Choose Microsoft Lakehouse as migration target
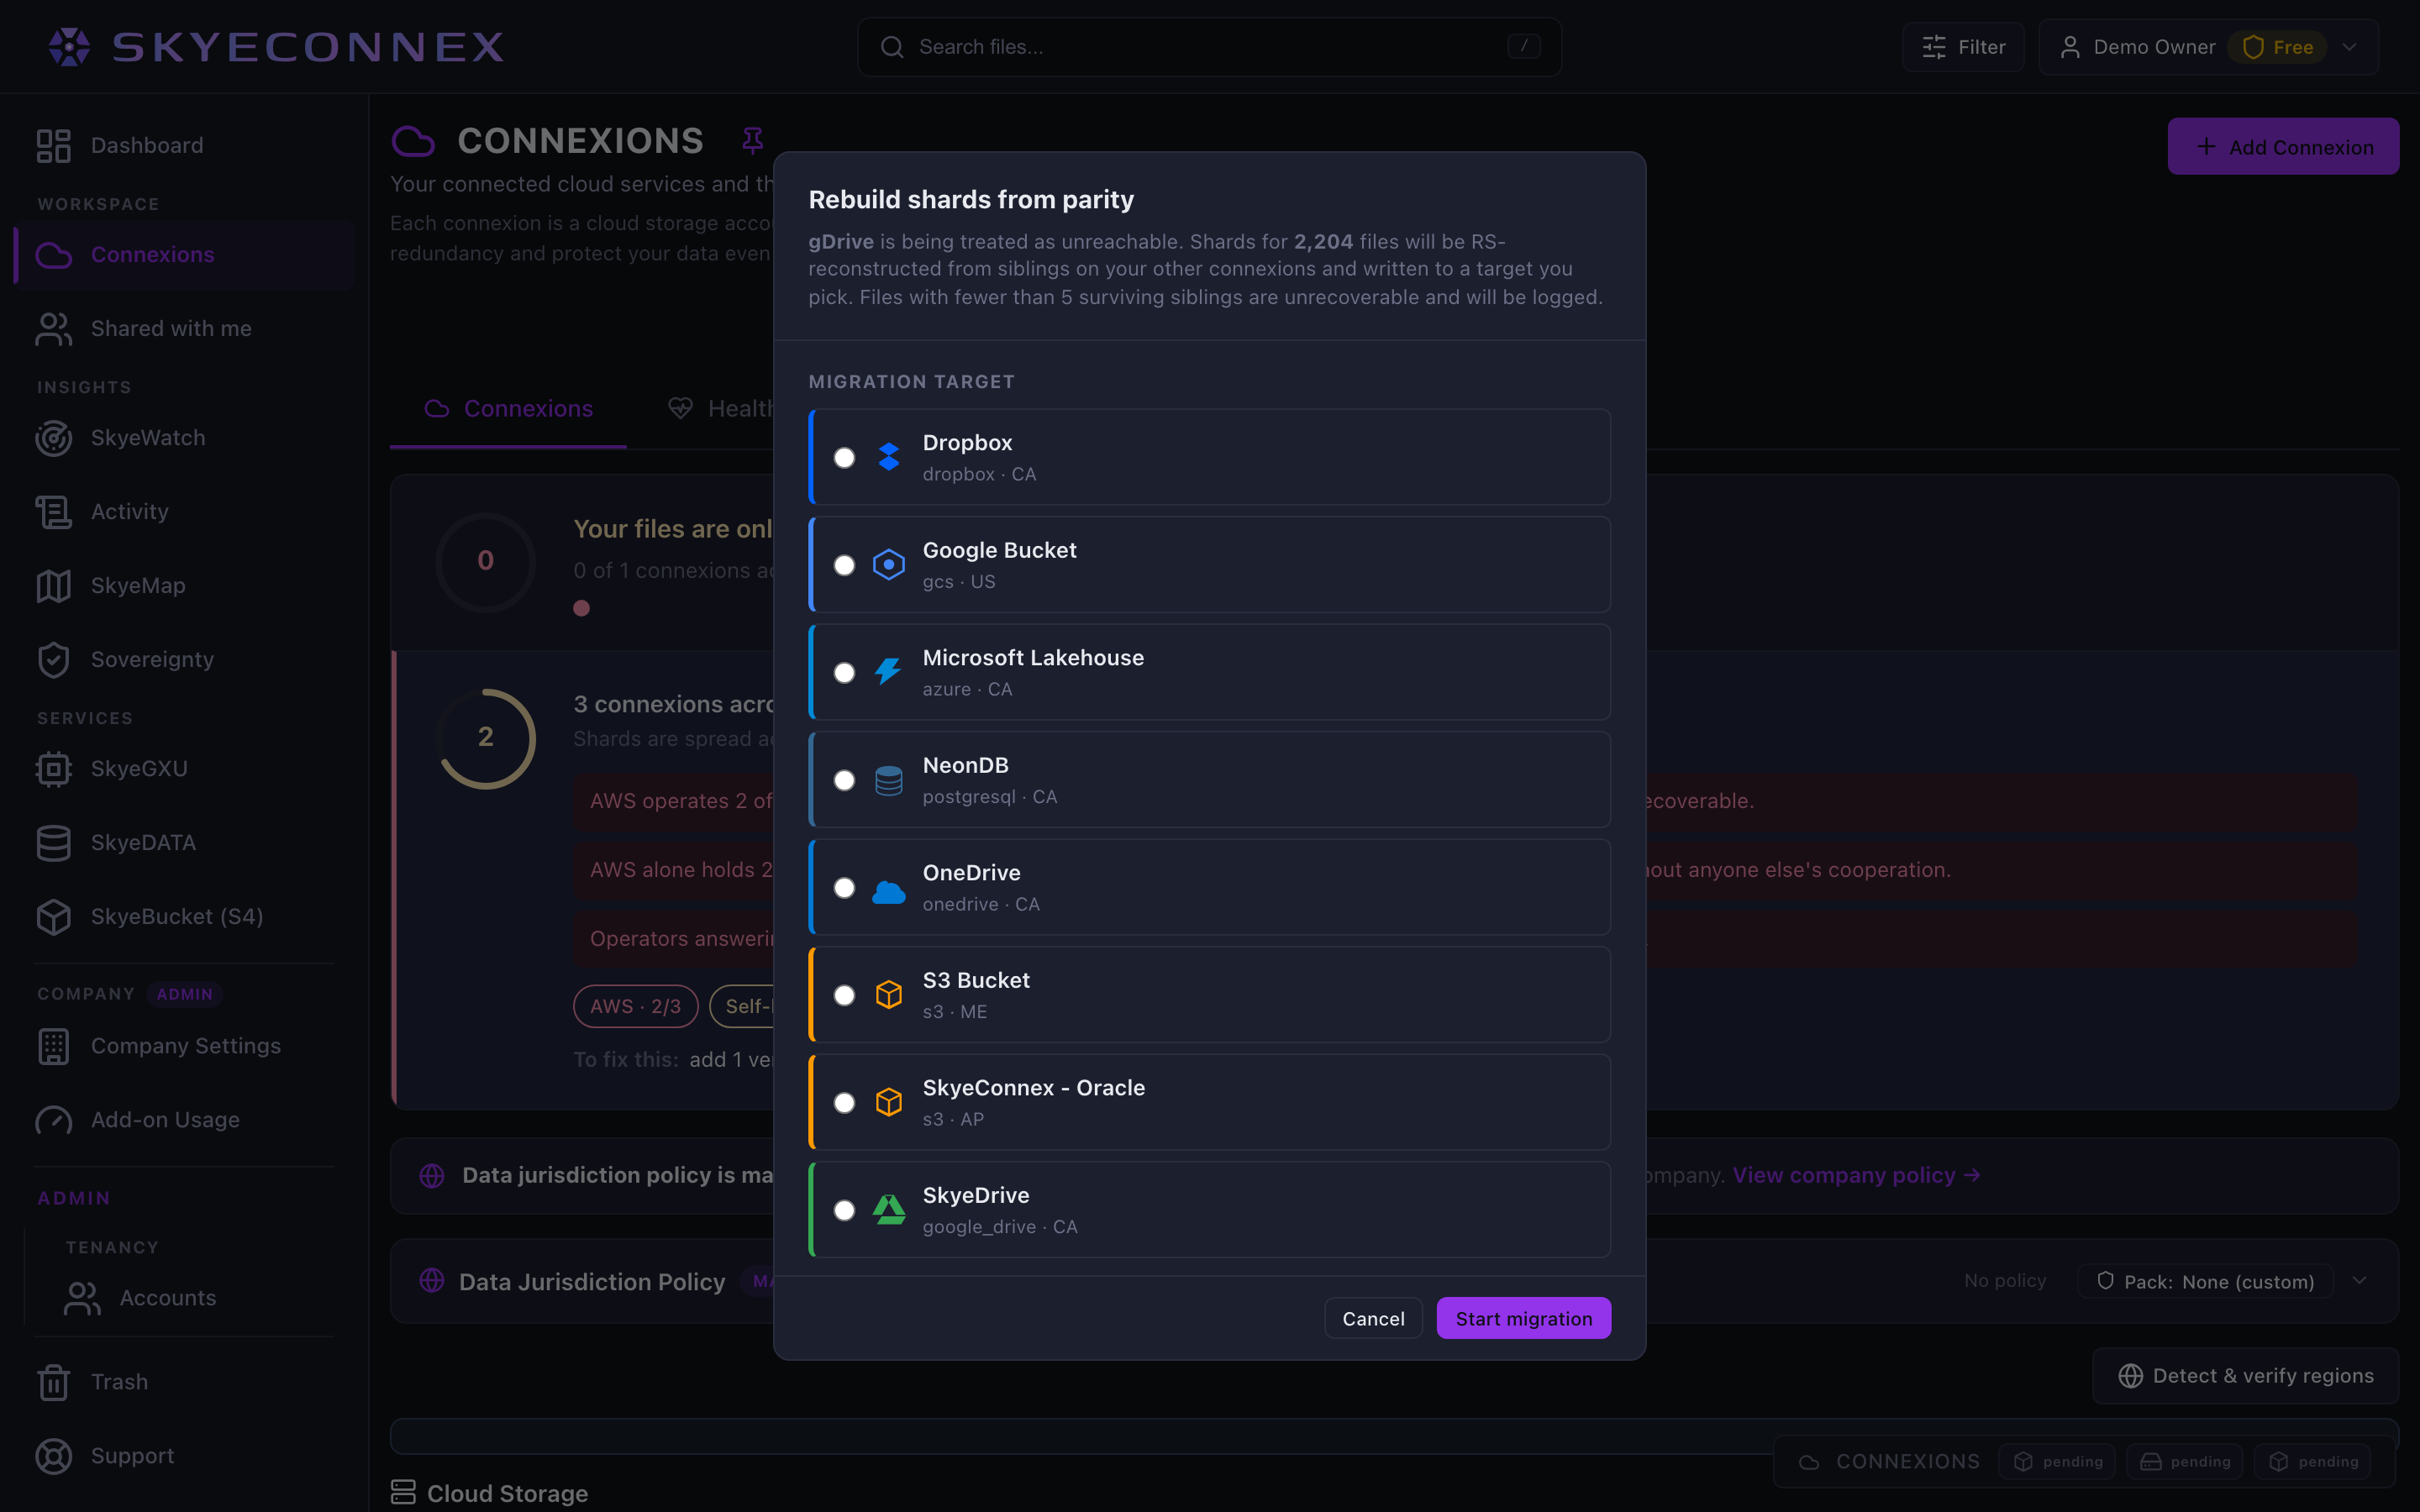Viewport: 2420px width, 1512px height. coord(844,672)
